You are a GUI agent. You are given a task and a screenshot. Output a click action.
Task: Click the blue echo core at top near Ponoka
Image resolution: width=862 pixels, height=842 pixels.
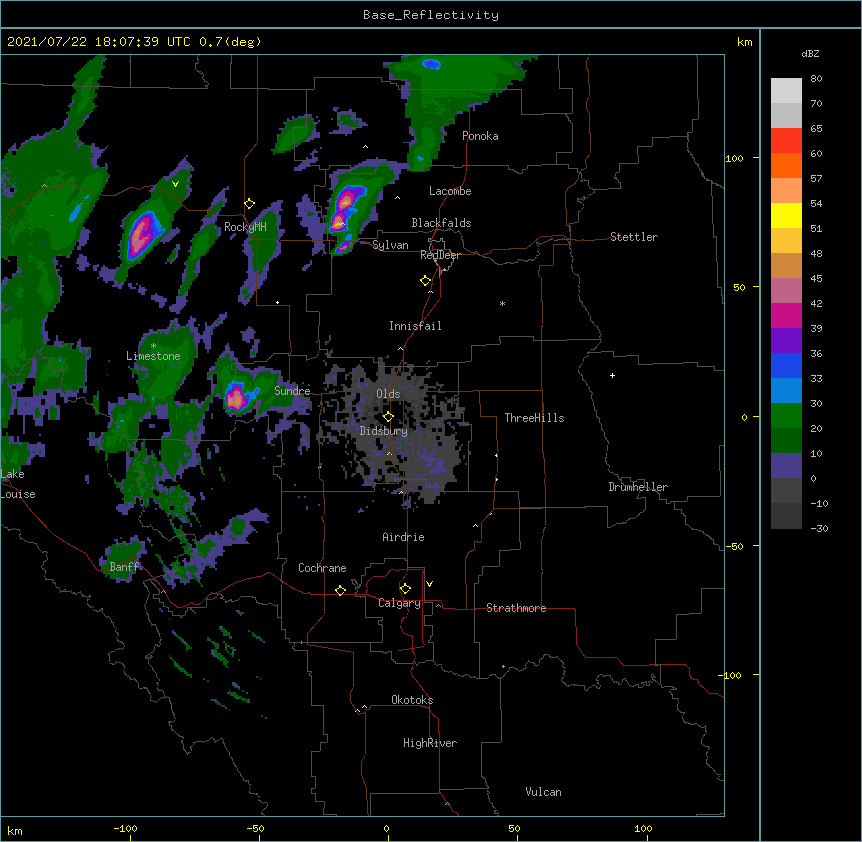[x=432, y=64]
